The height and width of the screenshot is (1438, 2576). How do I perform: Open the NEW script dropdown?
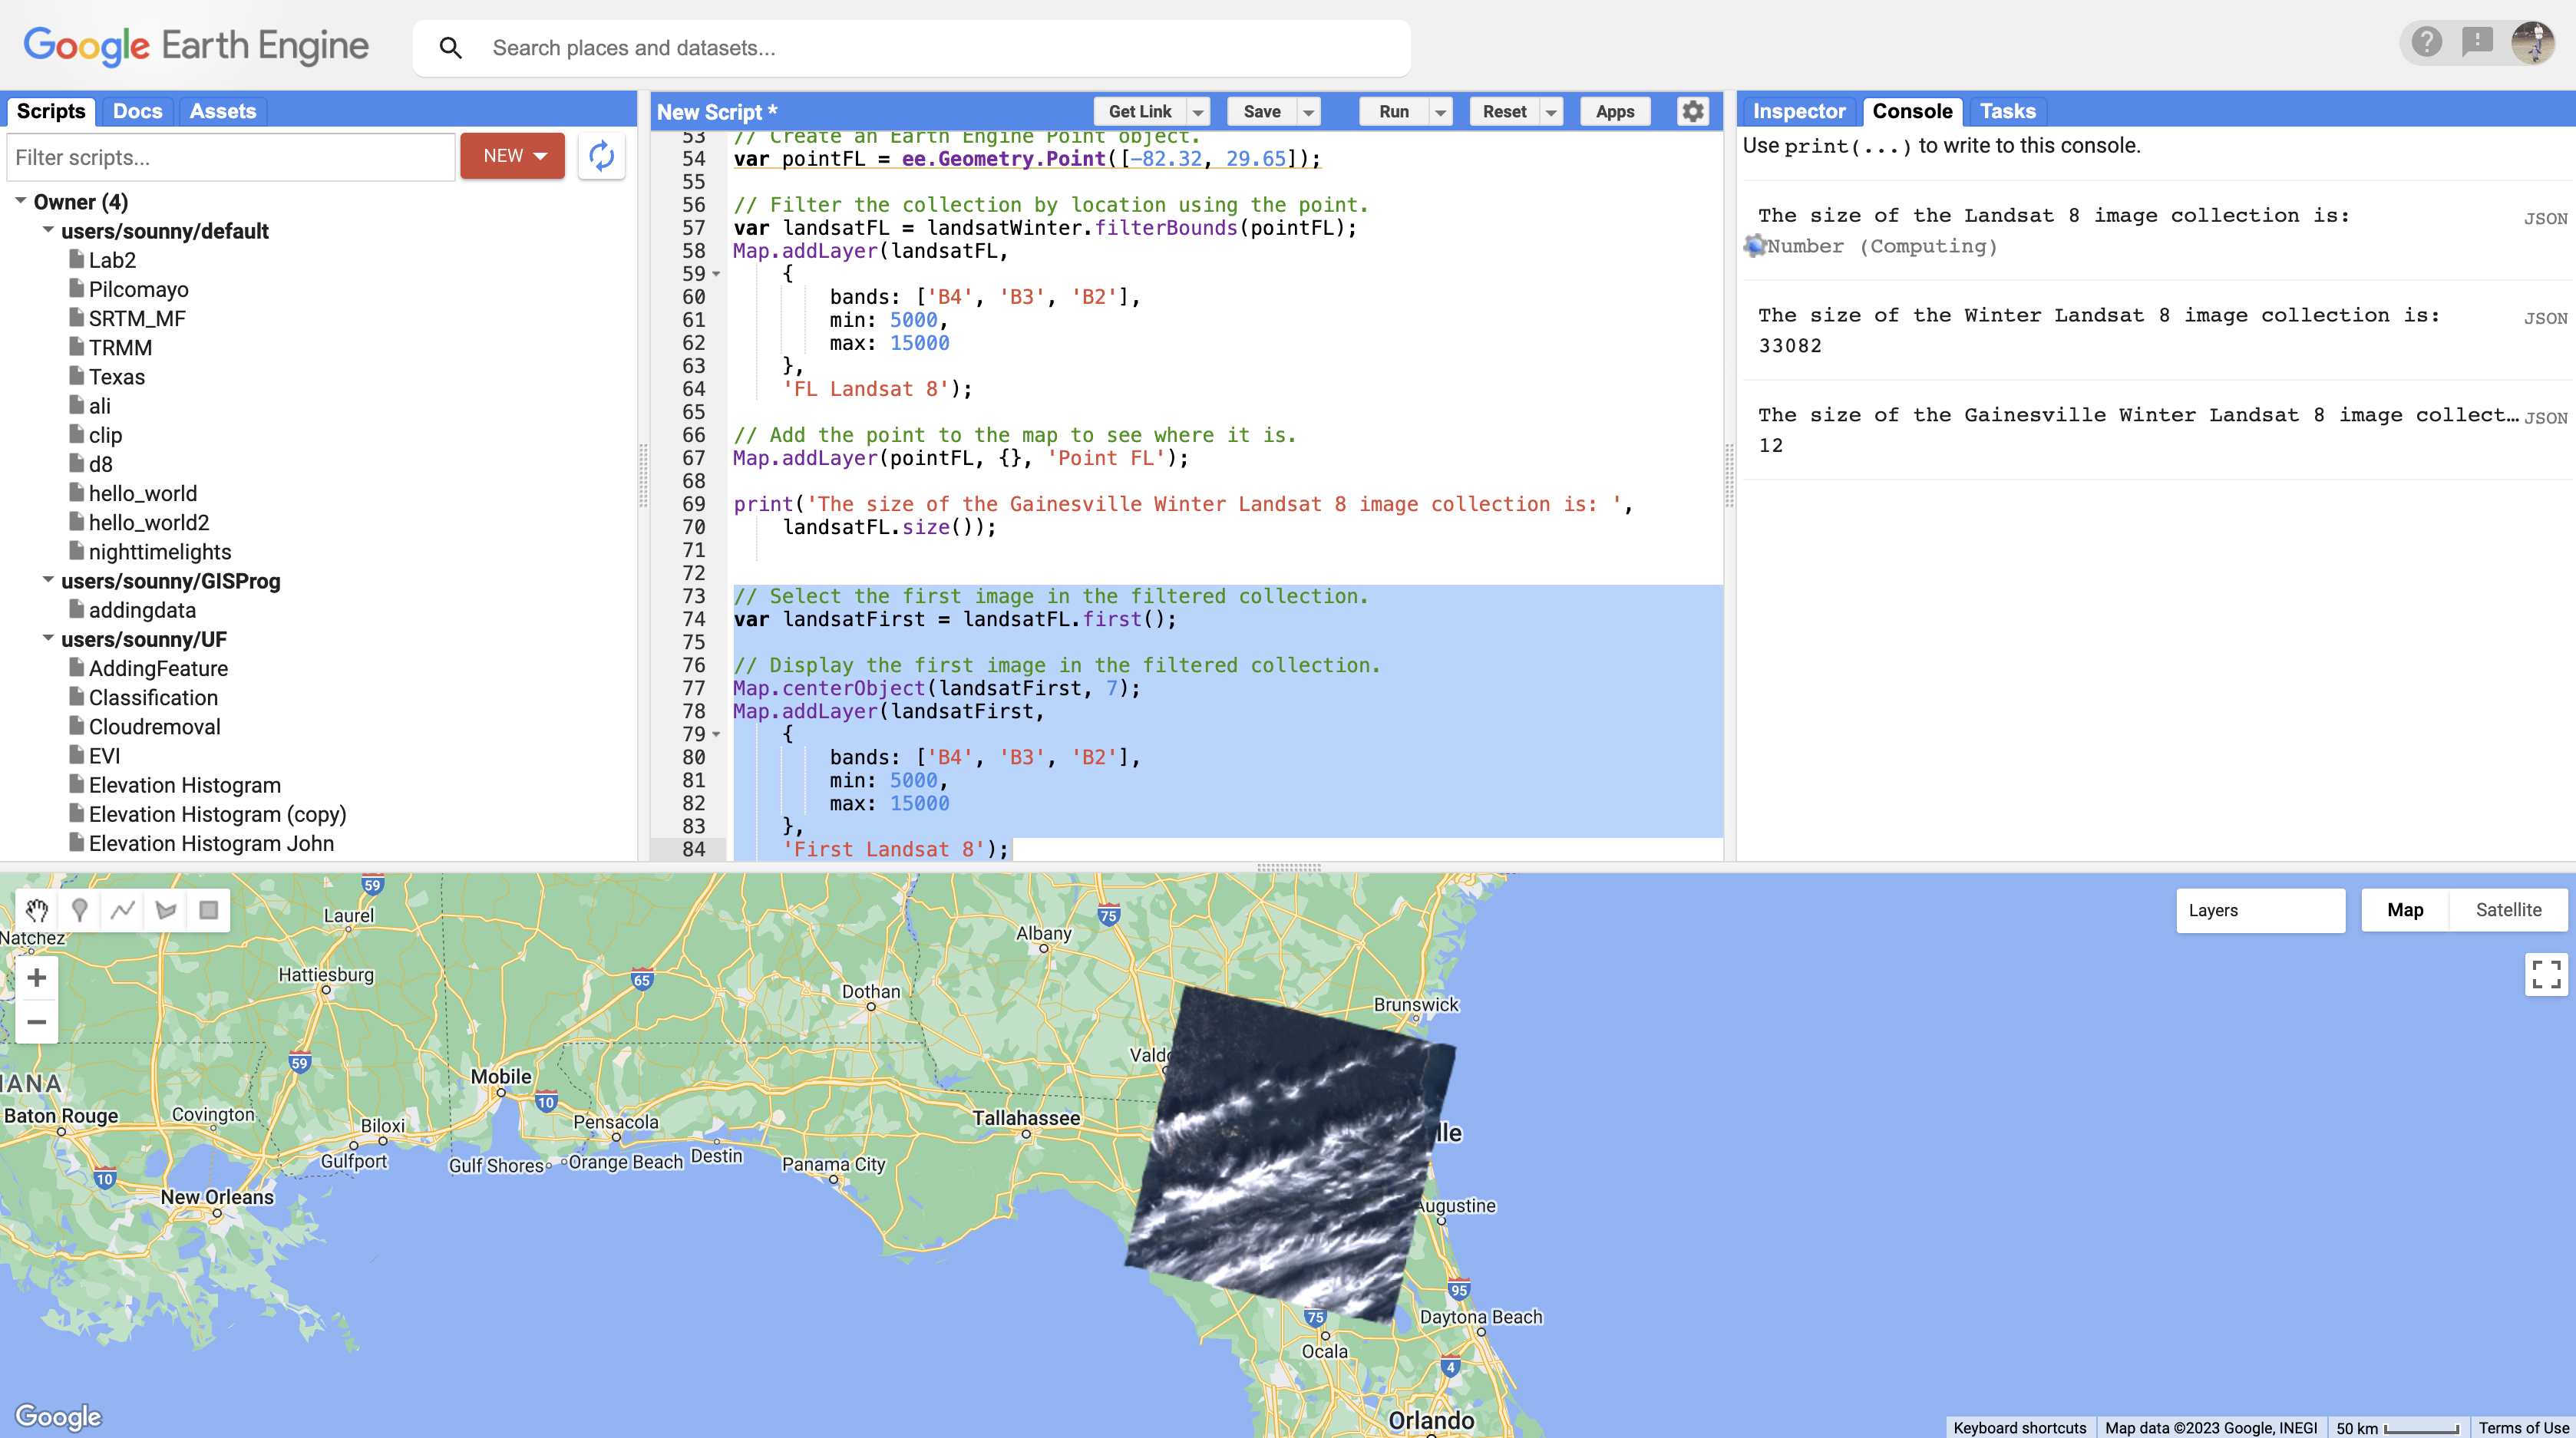(x=513, y=156)
